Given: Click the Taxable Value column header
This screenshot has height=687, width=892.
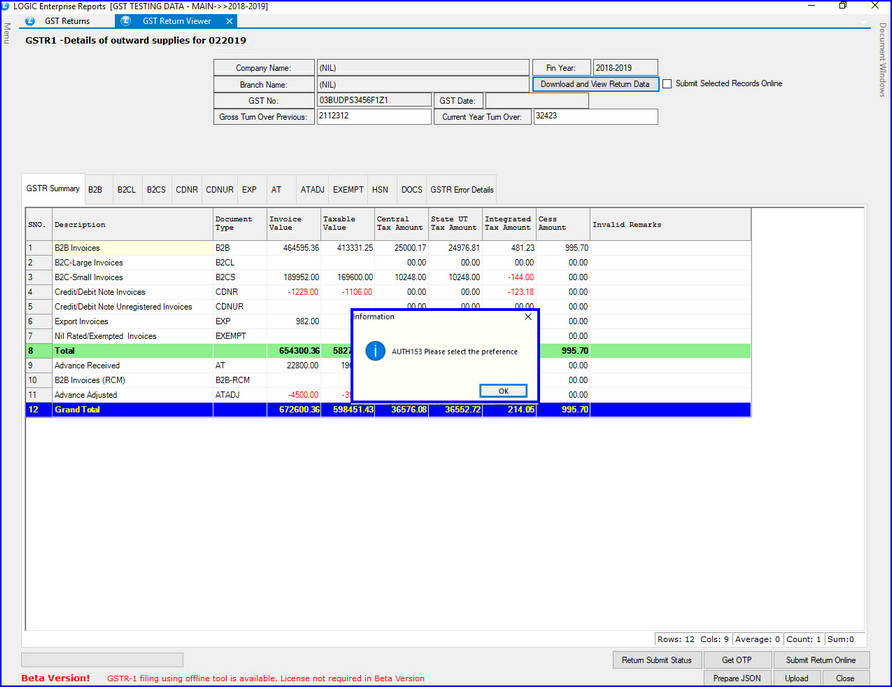Looking at the screenshot, I should 348,224.
